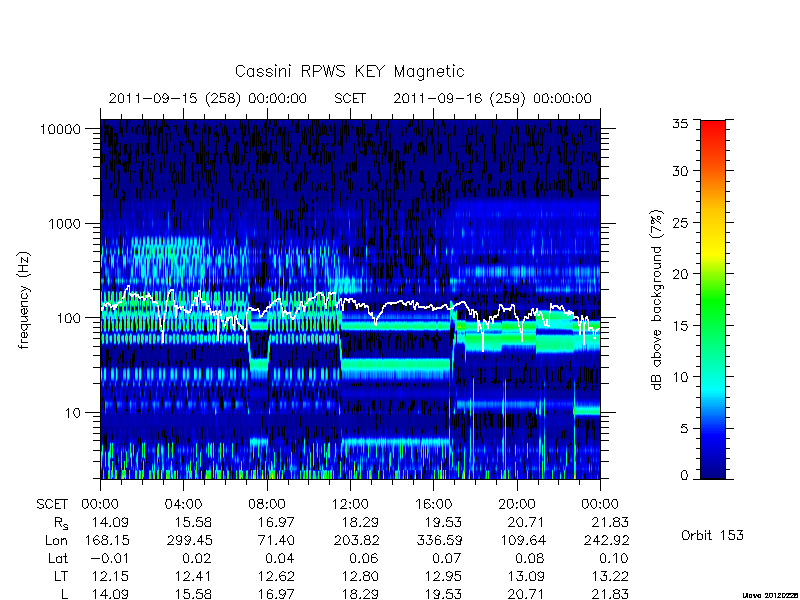The image size is (800, 600).
Task: Click the 08:00 time axis label
Action: [267, 505]
